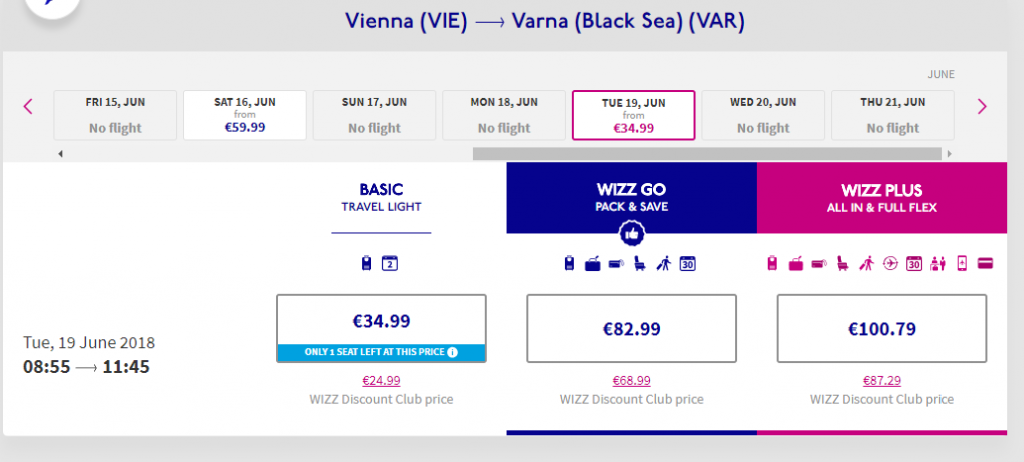Screen dimensions: 1024x462
Task: Click the scrollbar left arrow under dates
Action: point(60,154)
